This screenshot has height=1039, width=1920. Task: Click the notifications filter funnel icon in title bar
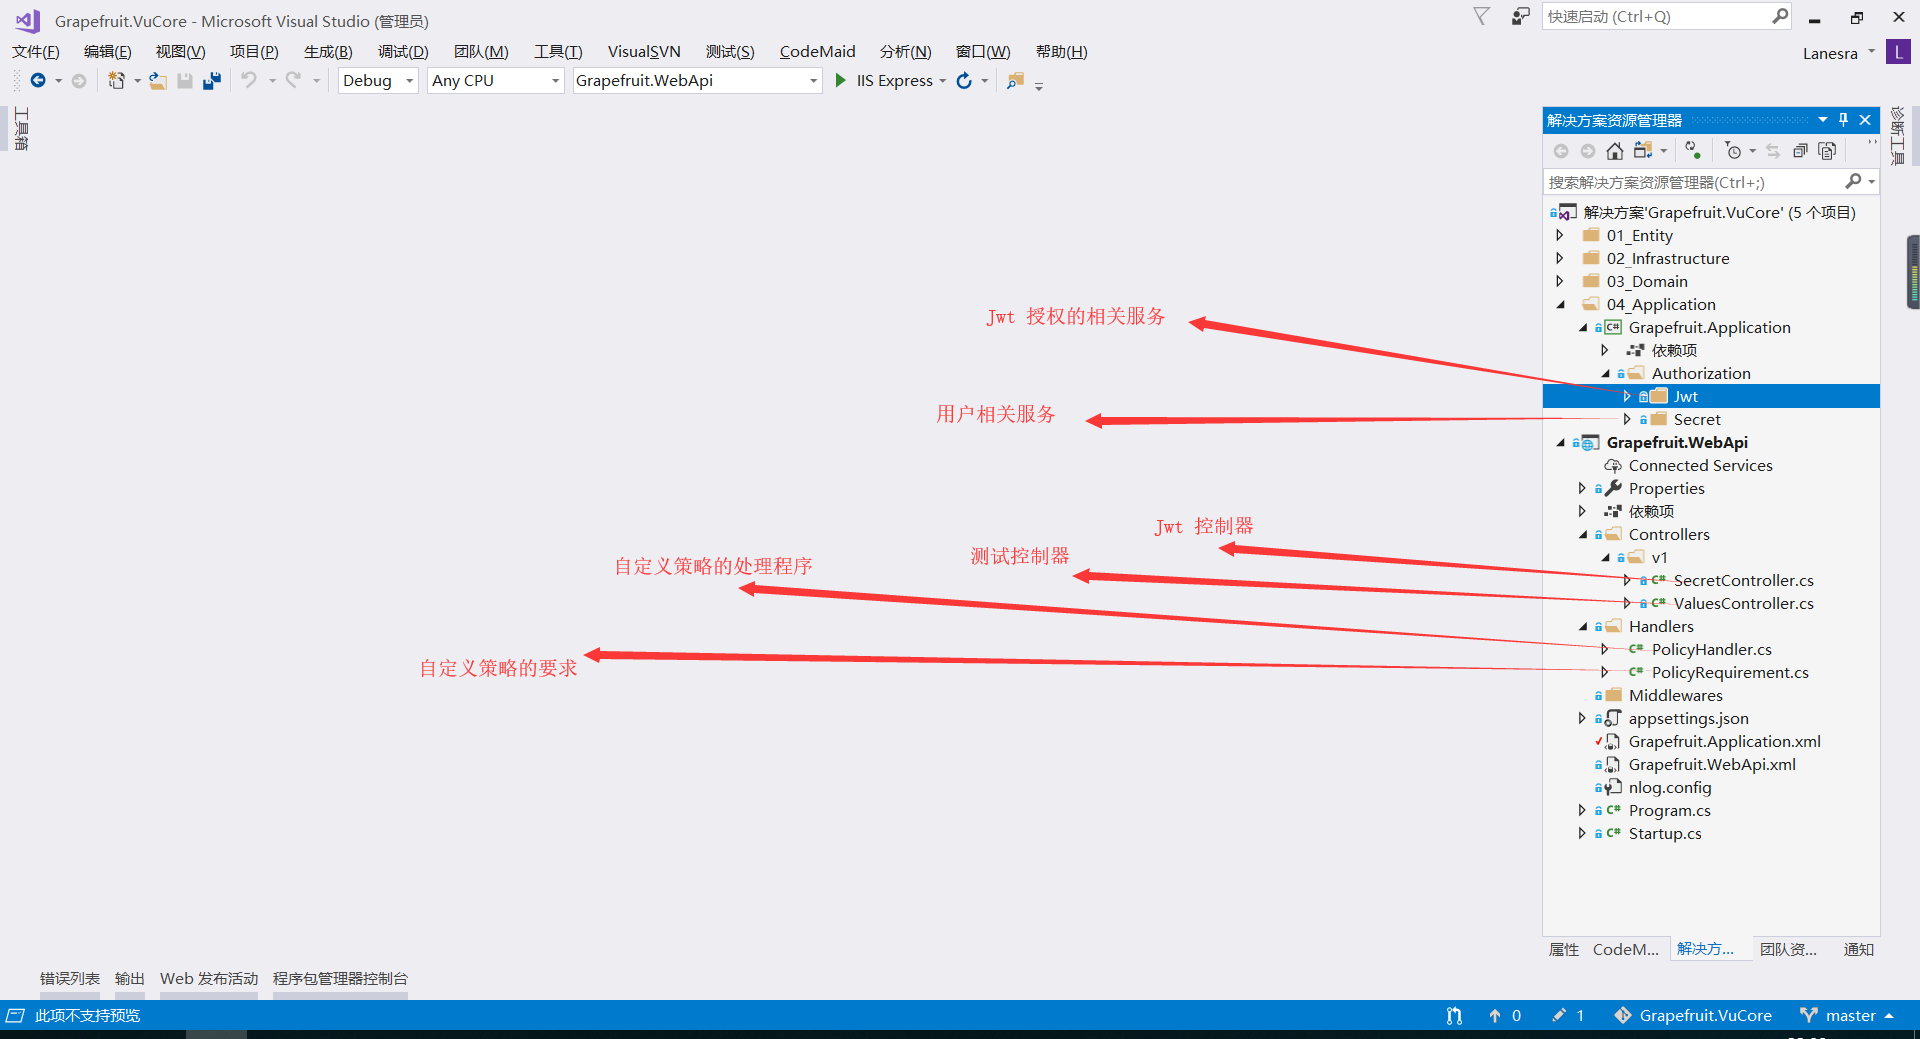coord(1482,16)
